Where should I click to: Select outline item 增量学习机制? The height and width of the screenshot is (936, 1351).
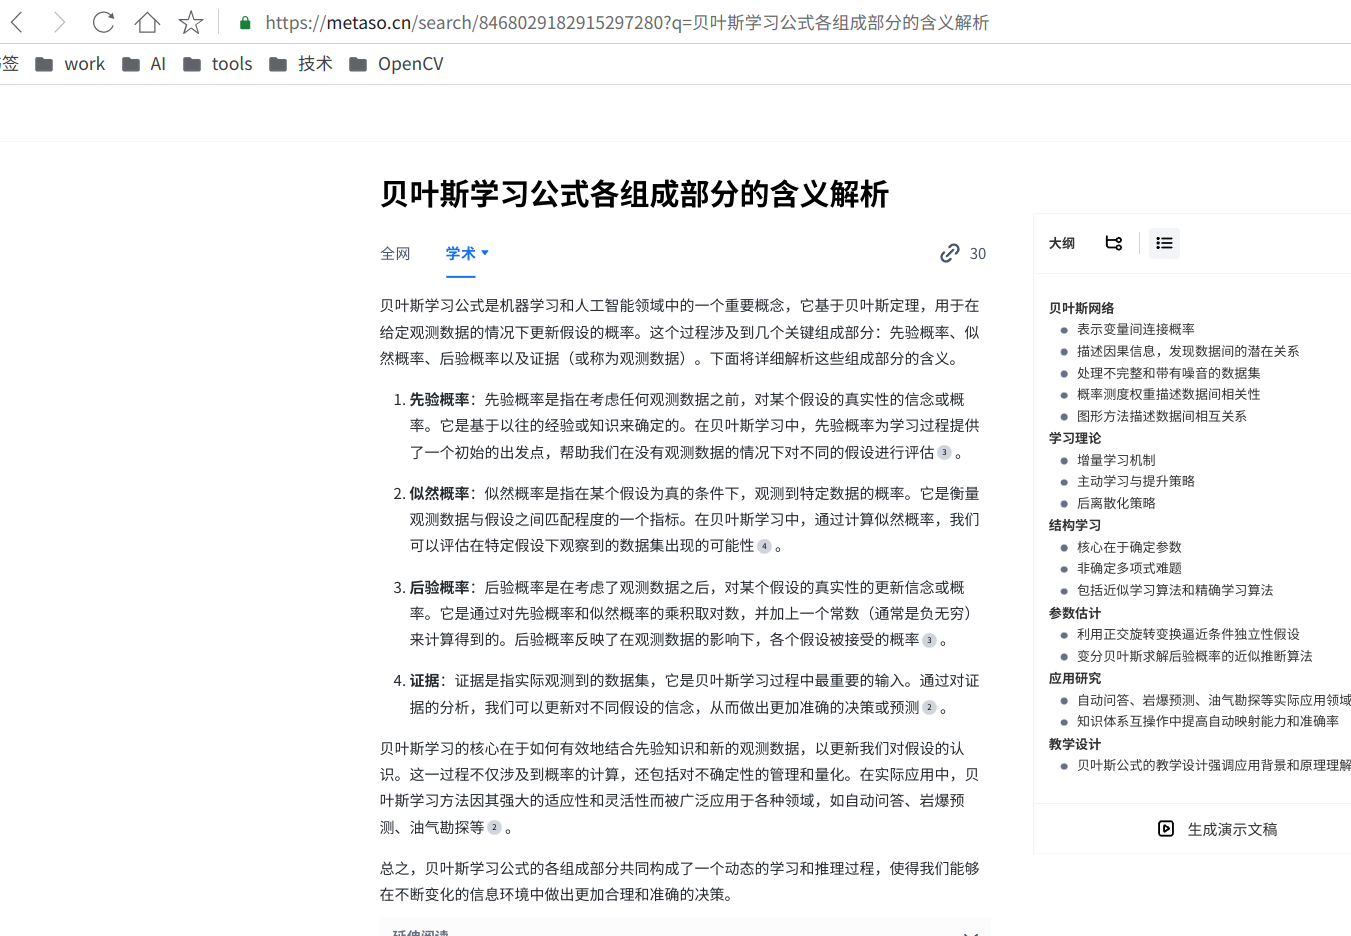[1116, 460]
